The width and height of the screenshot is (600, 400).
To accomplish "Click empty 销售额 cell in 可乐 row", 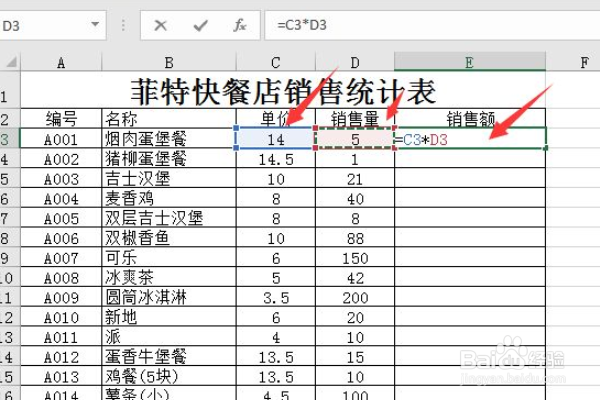I will pyautogui.click(x=470, y=258).
